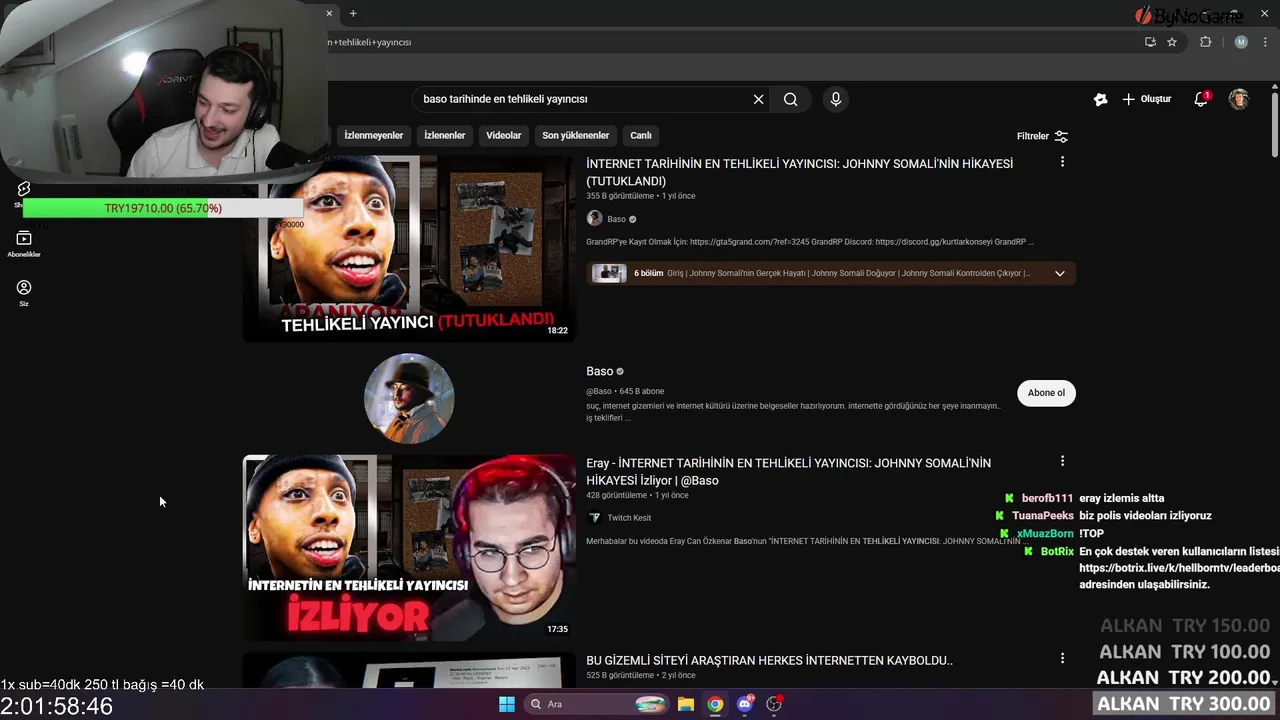The width and height of the screenshot is (1280, 720).
Task: Open a new browser tab
Action: pyautogui.click(x=353, y=13)
